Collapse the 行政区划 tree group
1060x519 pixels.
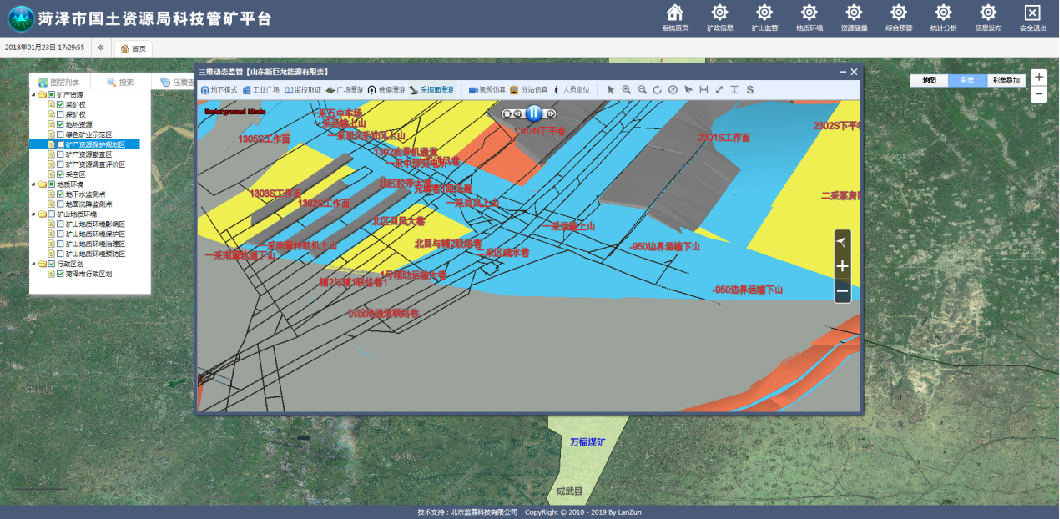[34, 264]
